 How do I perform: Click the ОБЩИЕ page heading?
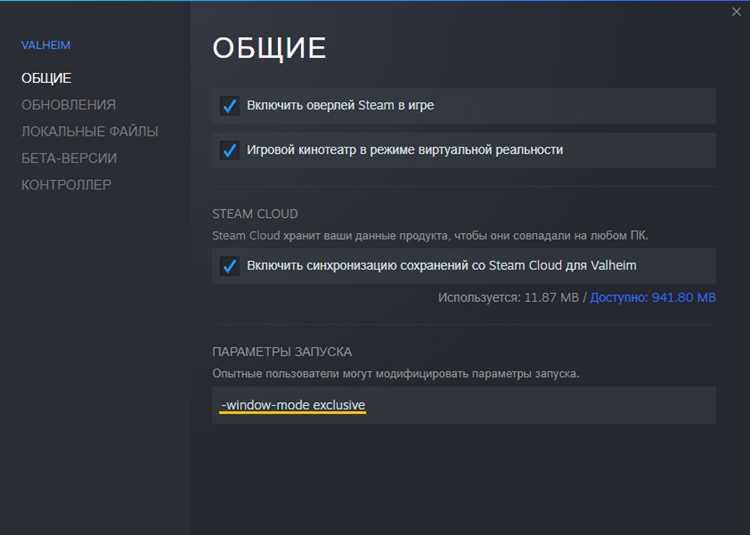click(269, 48)
